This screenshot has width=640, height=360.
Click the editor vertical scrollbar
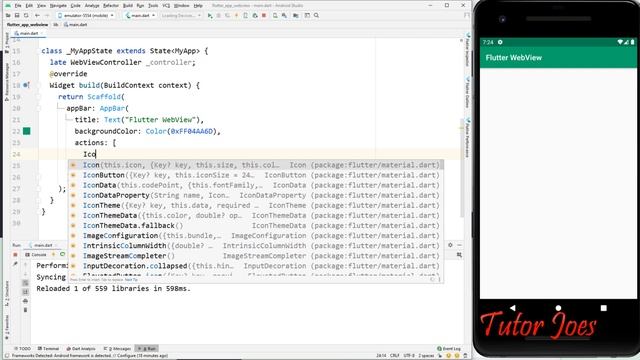point(462,167)
